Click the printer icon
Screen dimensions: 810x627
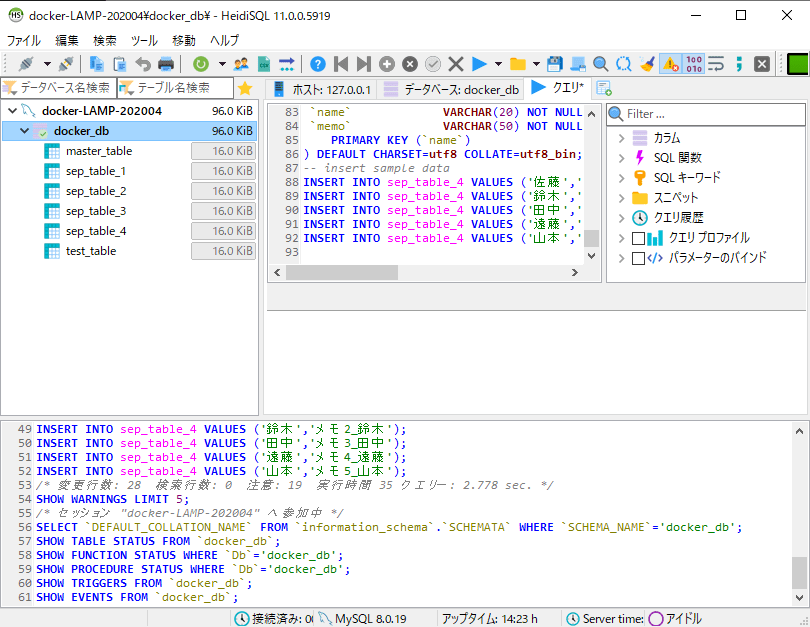[166, 64]
